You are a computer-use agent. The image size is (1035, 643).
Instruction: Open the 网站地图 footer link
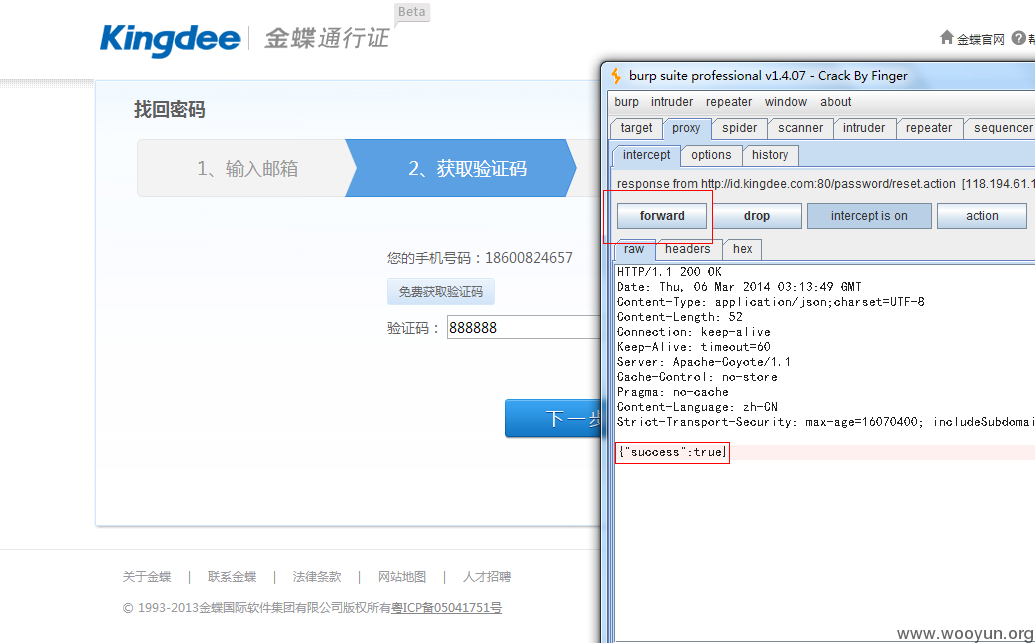401,576
